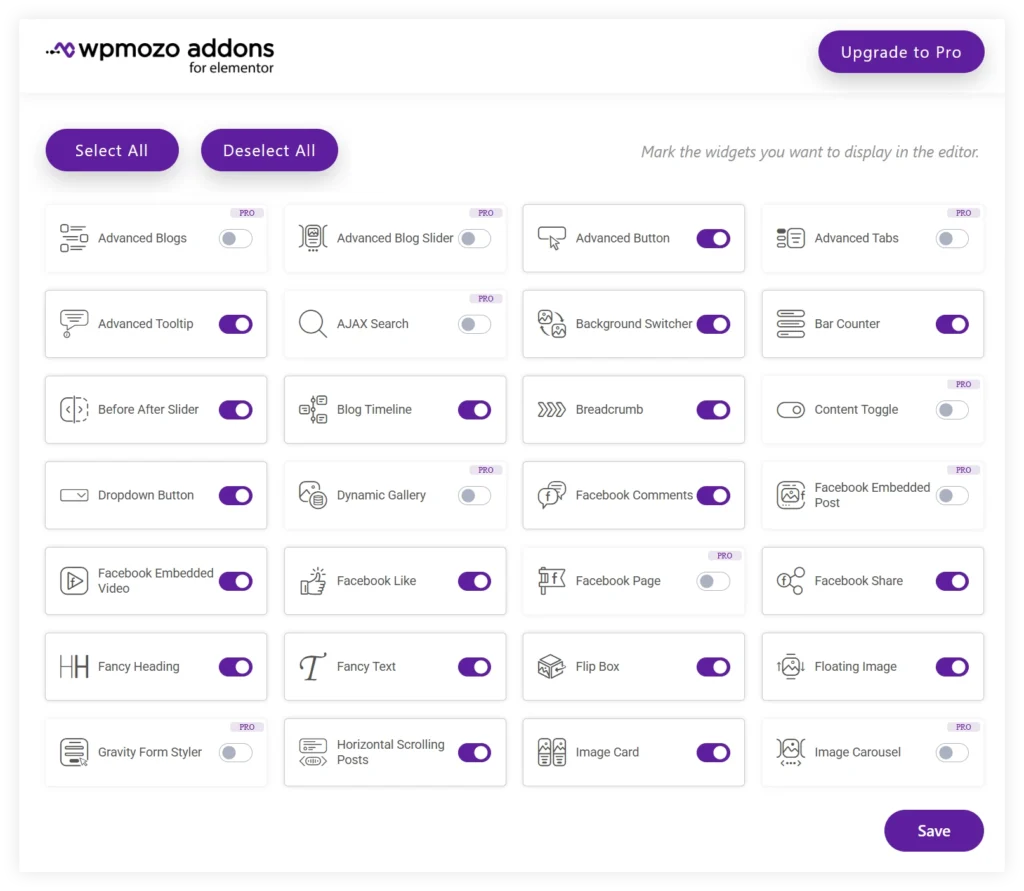Click the 'Mark the widgets' hint text

pos(810,152)
